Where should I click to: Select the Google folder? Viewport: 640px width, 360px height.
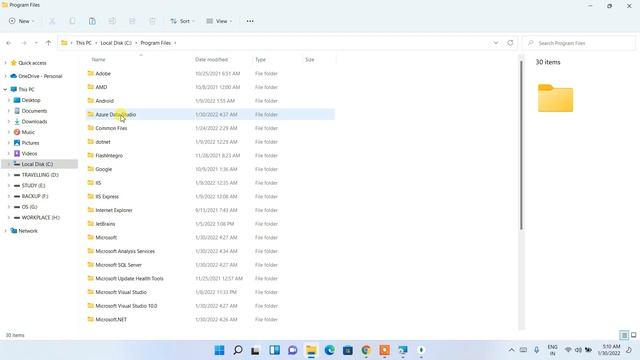(x=211, y=169)
